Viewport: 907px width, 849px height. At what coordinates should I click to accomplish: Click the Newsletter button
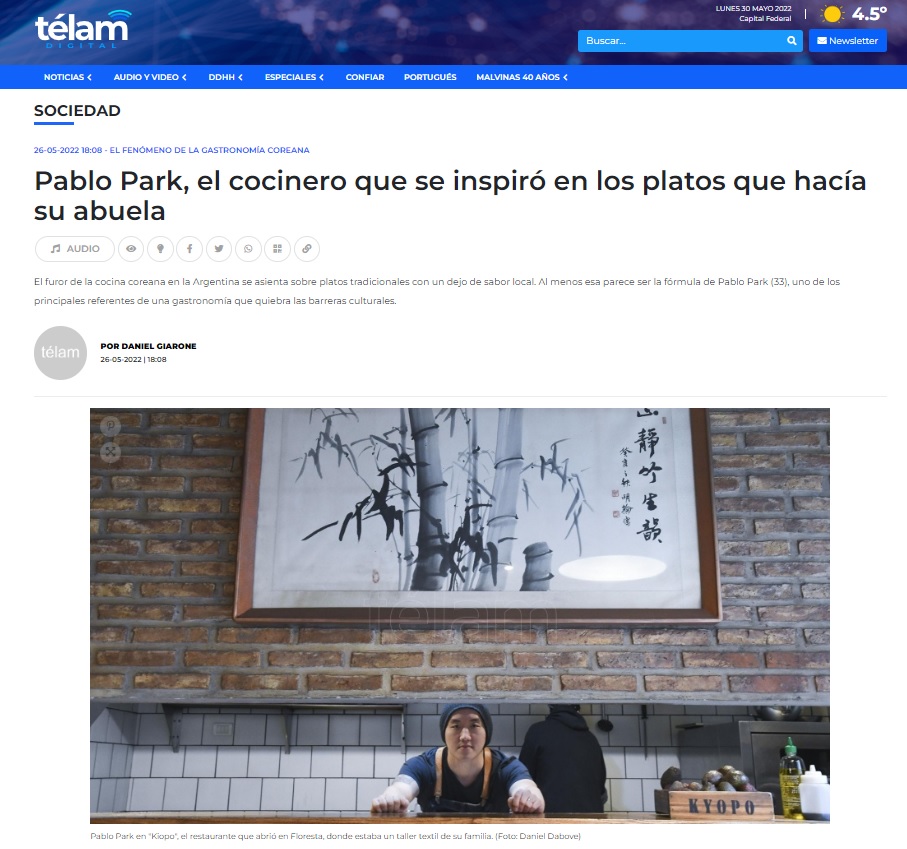847,40
